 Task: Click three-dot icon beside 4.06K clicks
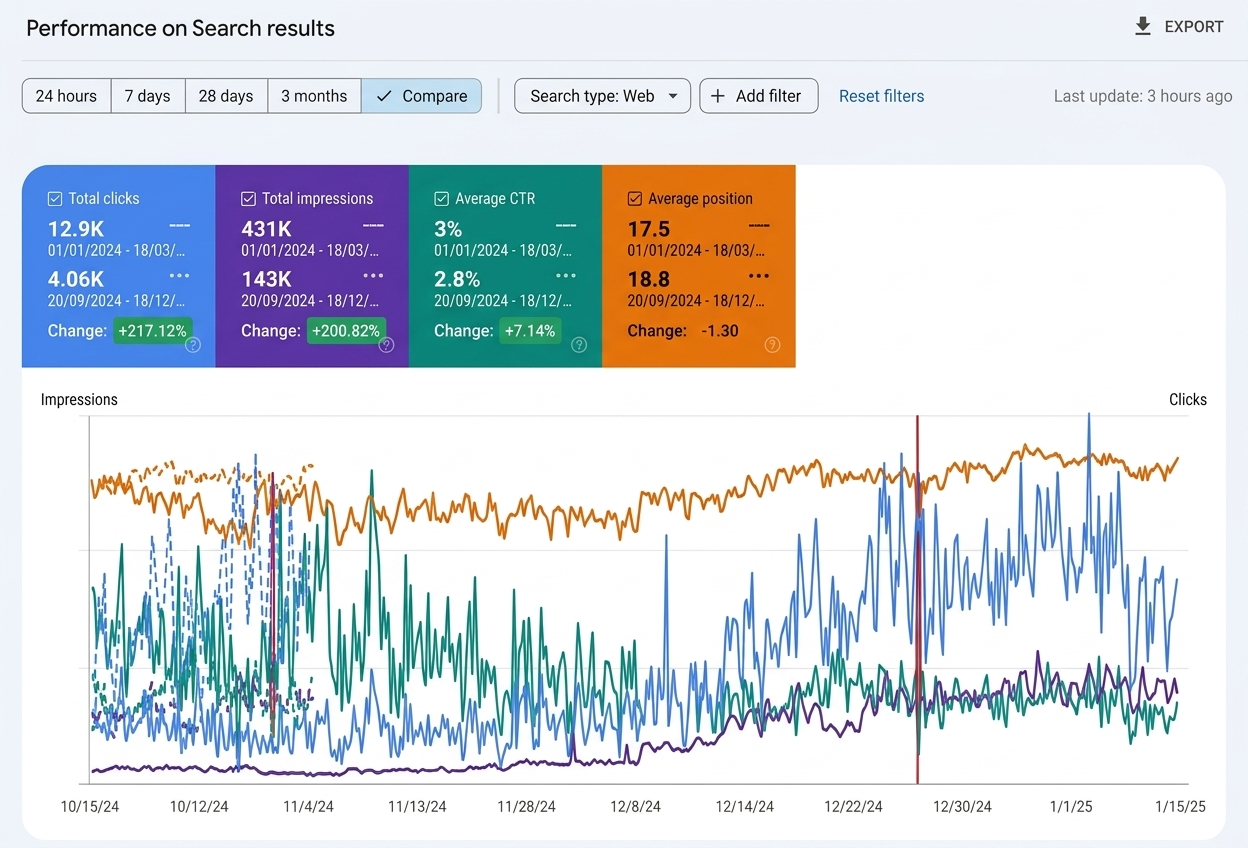[179, 276]
